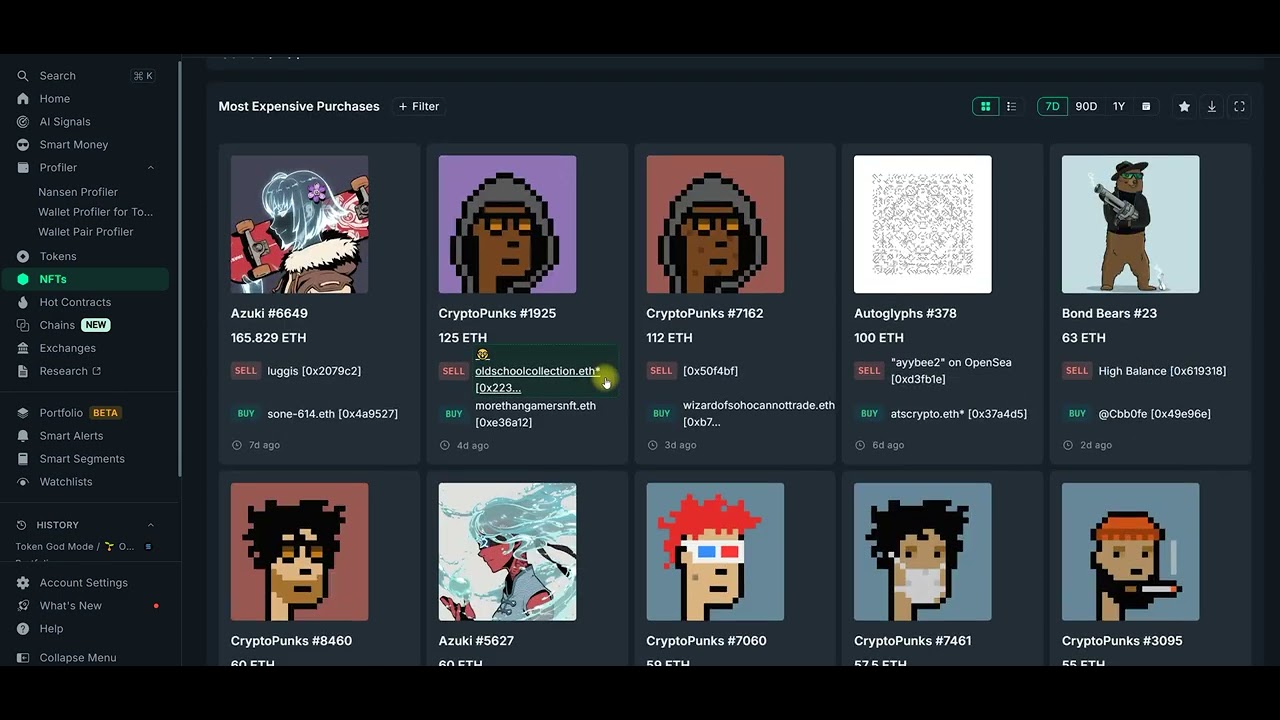Open Account Settings
Screen dimensions: 1280x720
tap(85, 583)
